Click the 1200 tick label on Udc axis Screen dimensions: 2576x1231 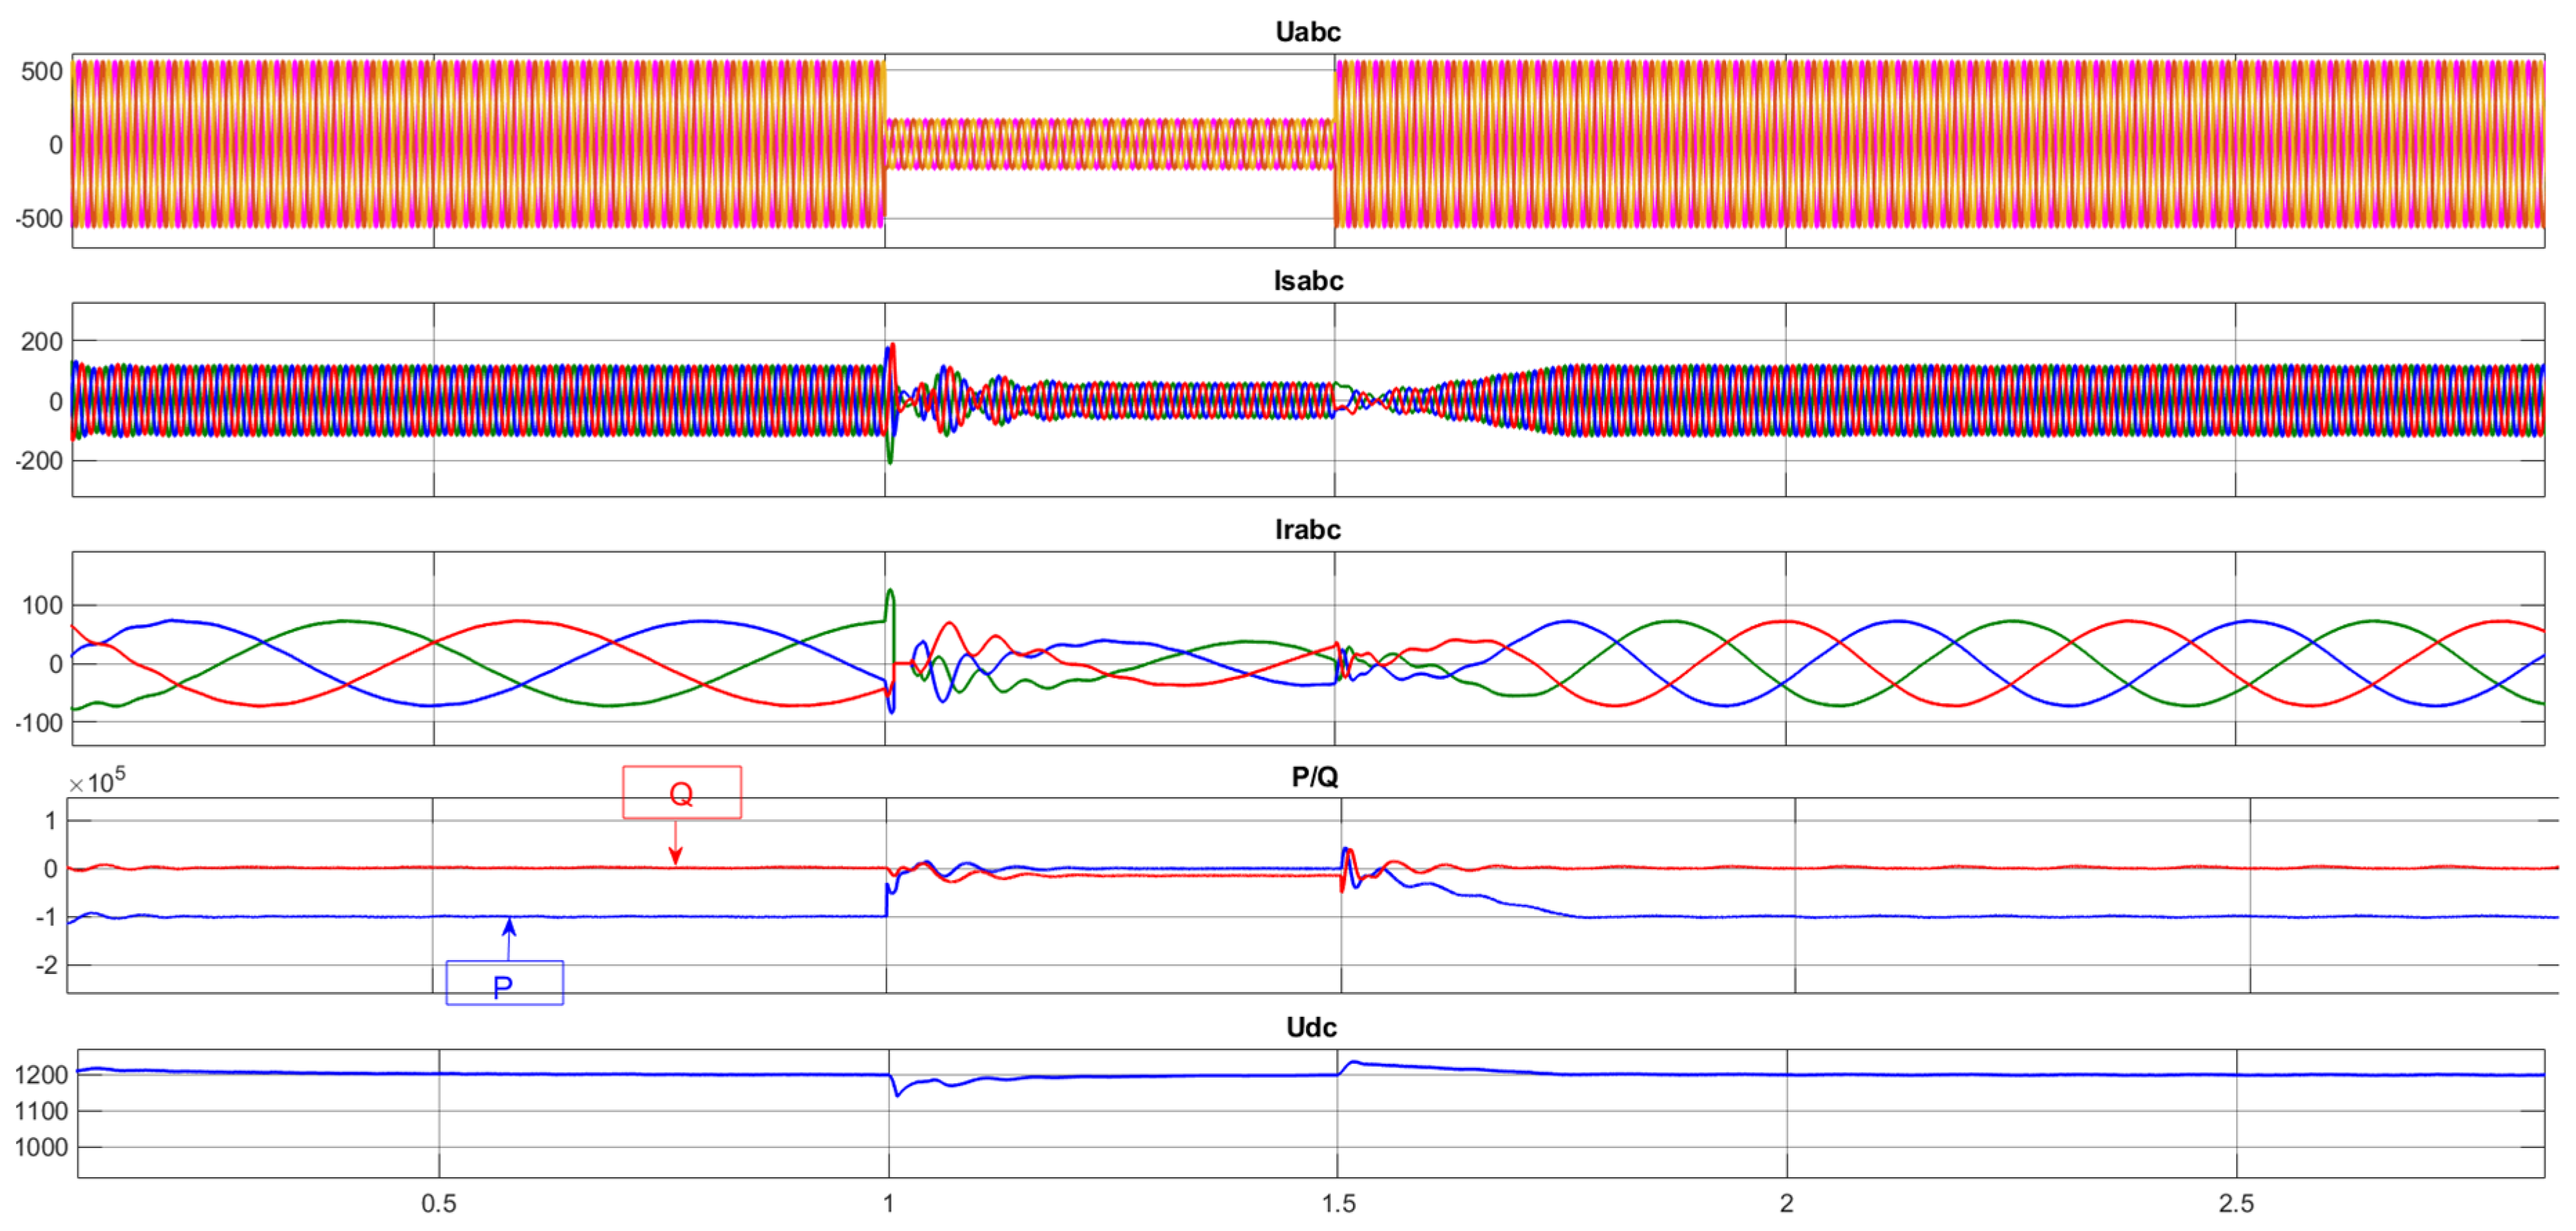point(41,1075)
